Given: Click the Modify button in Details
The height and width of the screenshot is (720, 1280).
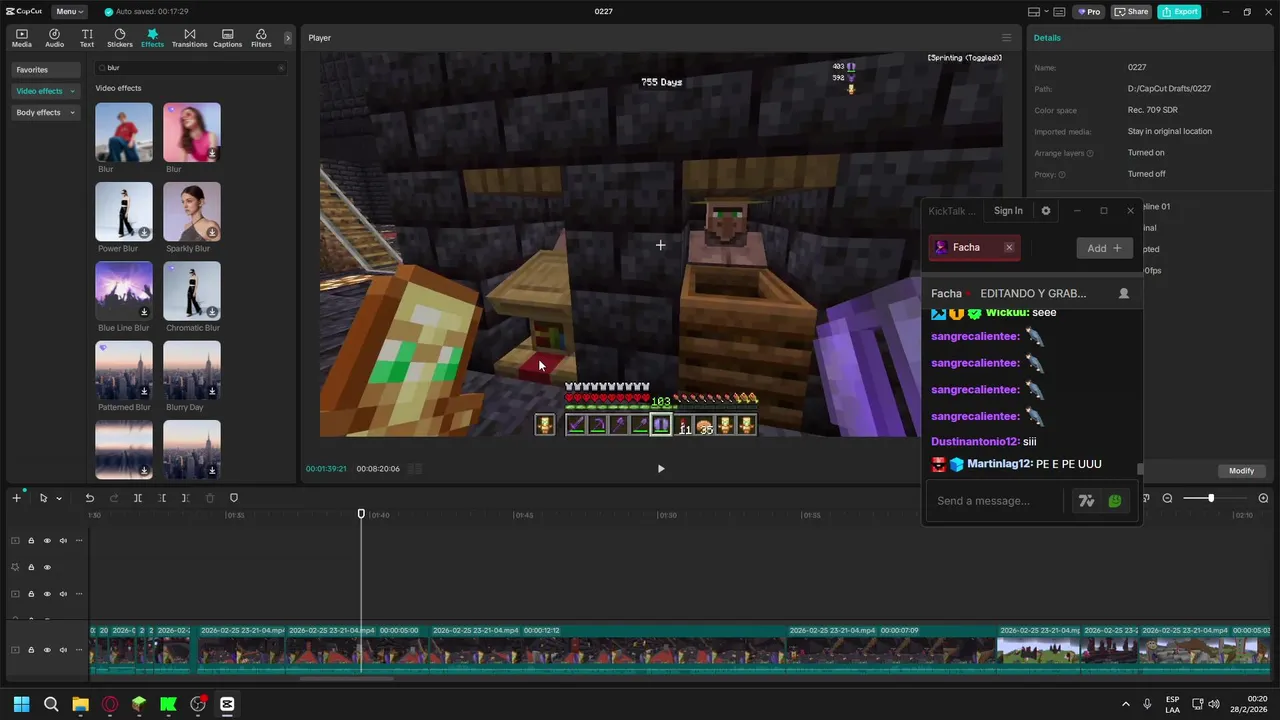Looking at the screenshot, I should click(1241, 471).
